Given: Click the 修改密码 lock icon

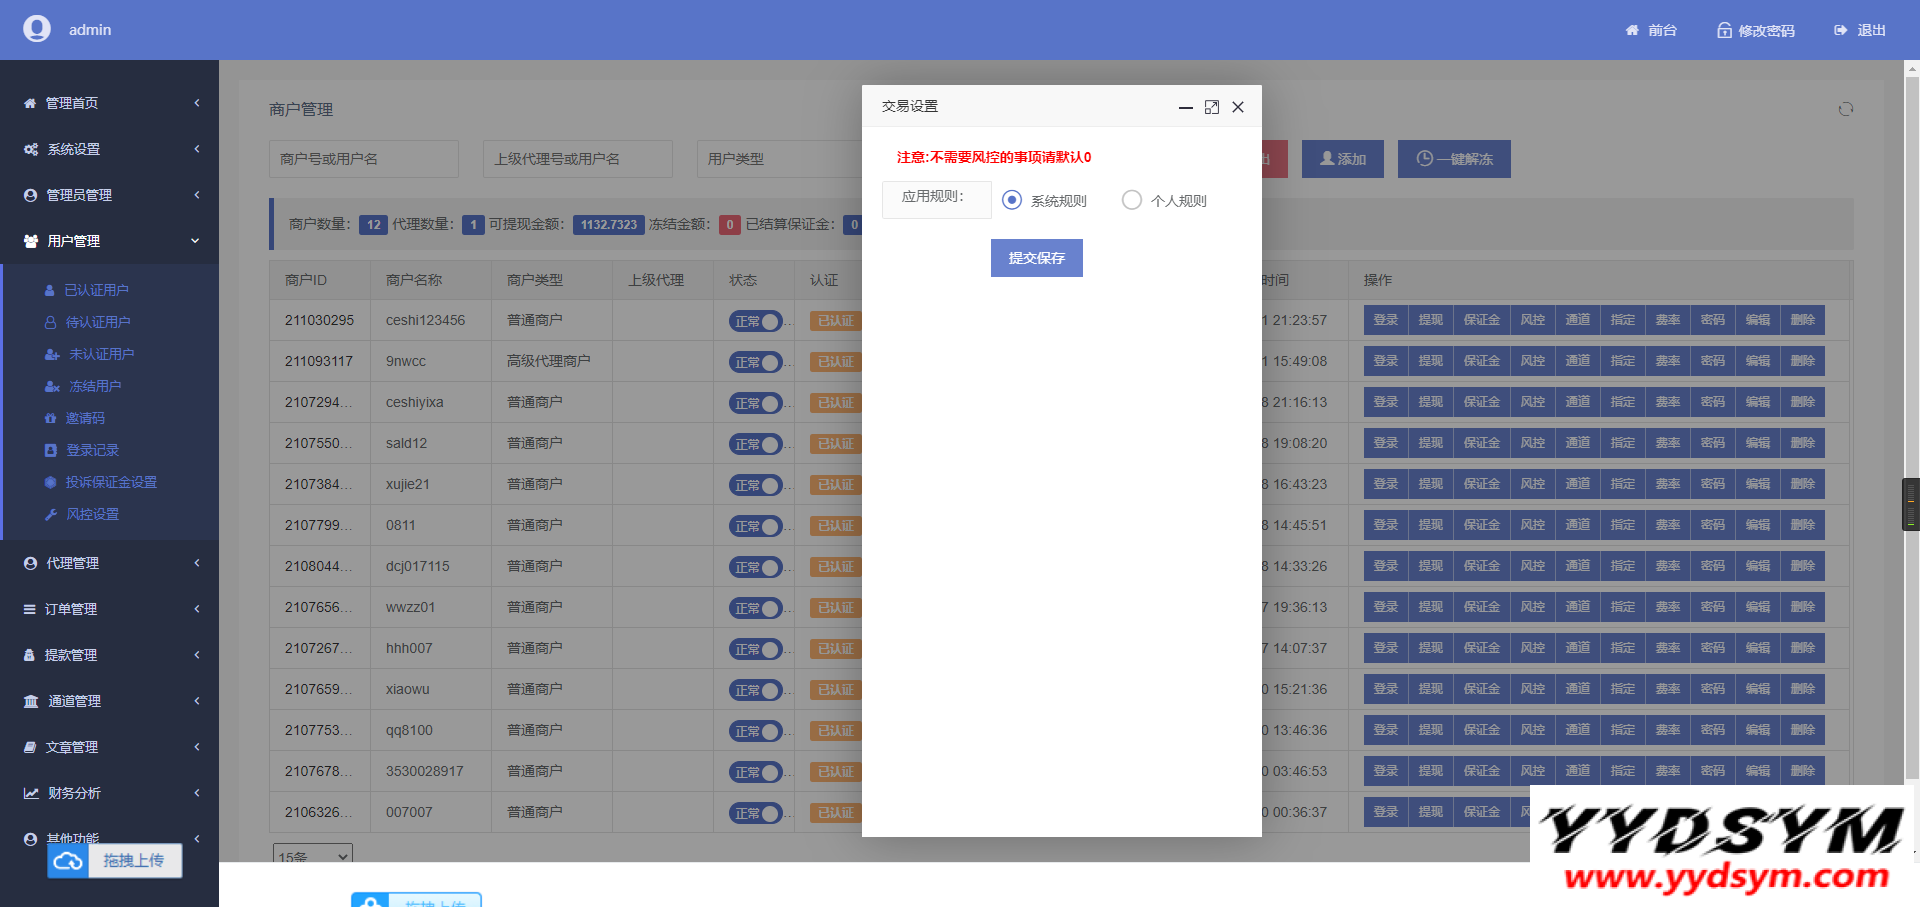Looking at the screenshot, I should (1724, 31).
